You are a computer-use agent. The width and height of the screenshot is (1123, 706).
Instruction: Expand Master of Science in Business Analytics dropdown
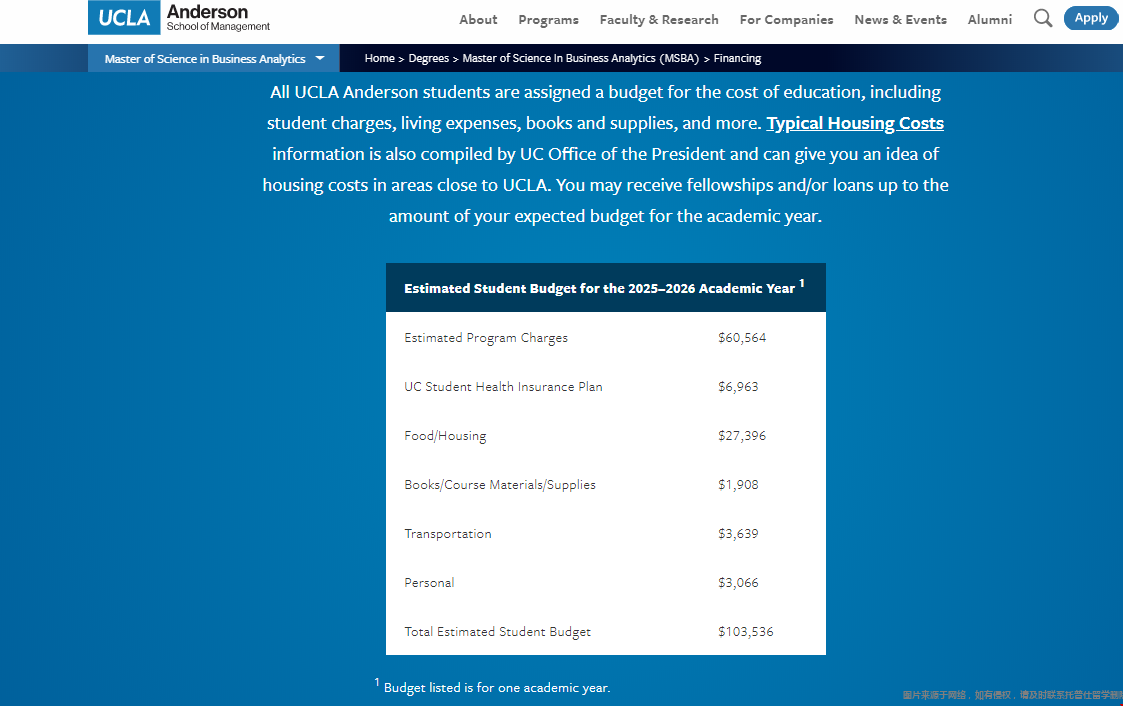coord(213,59)
